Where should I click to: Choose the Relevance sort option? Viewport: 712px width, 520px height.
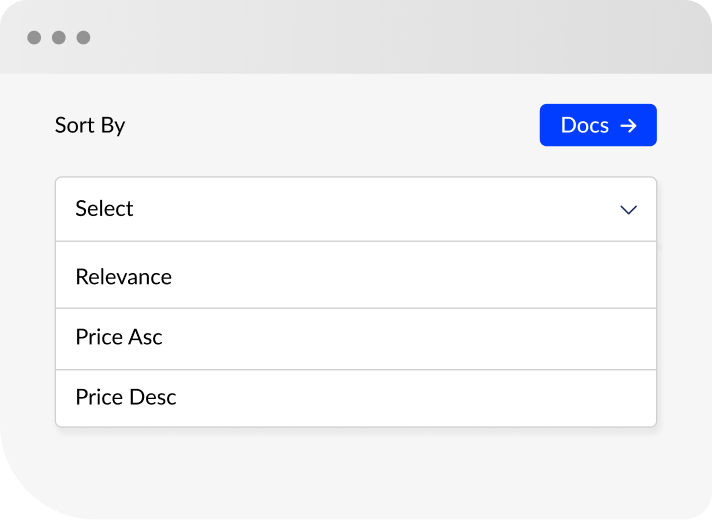[x=356, y=276]
